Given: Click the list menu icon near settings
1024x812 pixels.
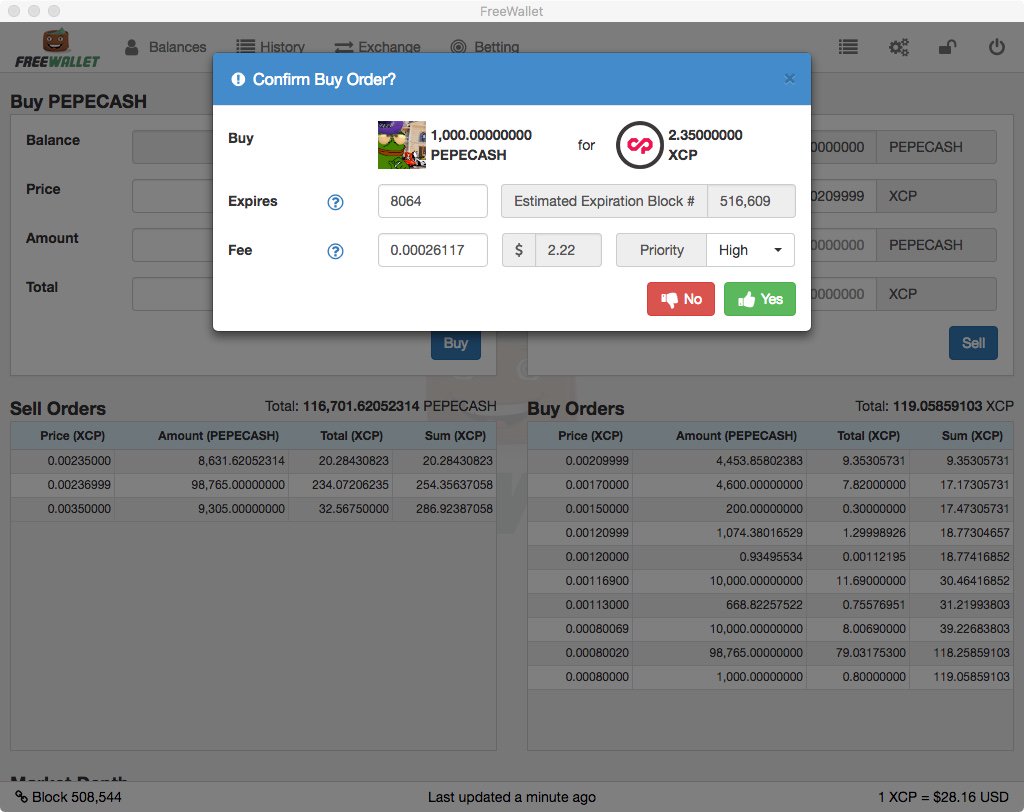Looking at the screenshot, I should tap(848, 46).
